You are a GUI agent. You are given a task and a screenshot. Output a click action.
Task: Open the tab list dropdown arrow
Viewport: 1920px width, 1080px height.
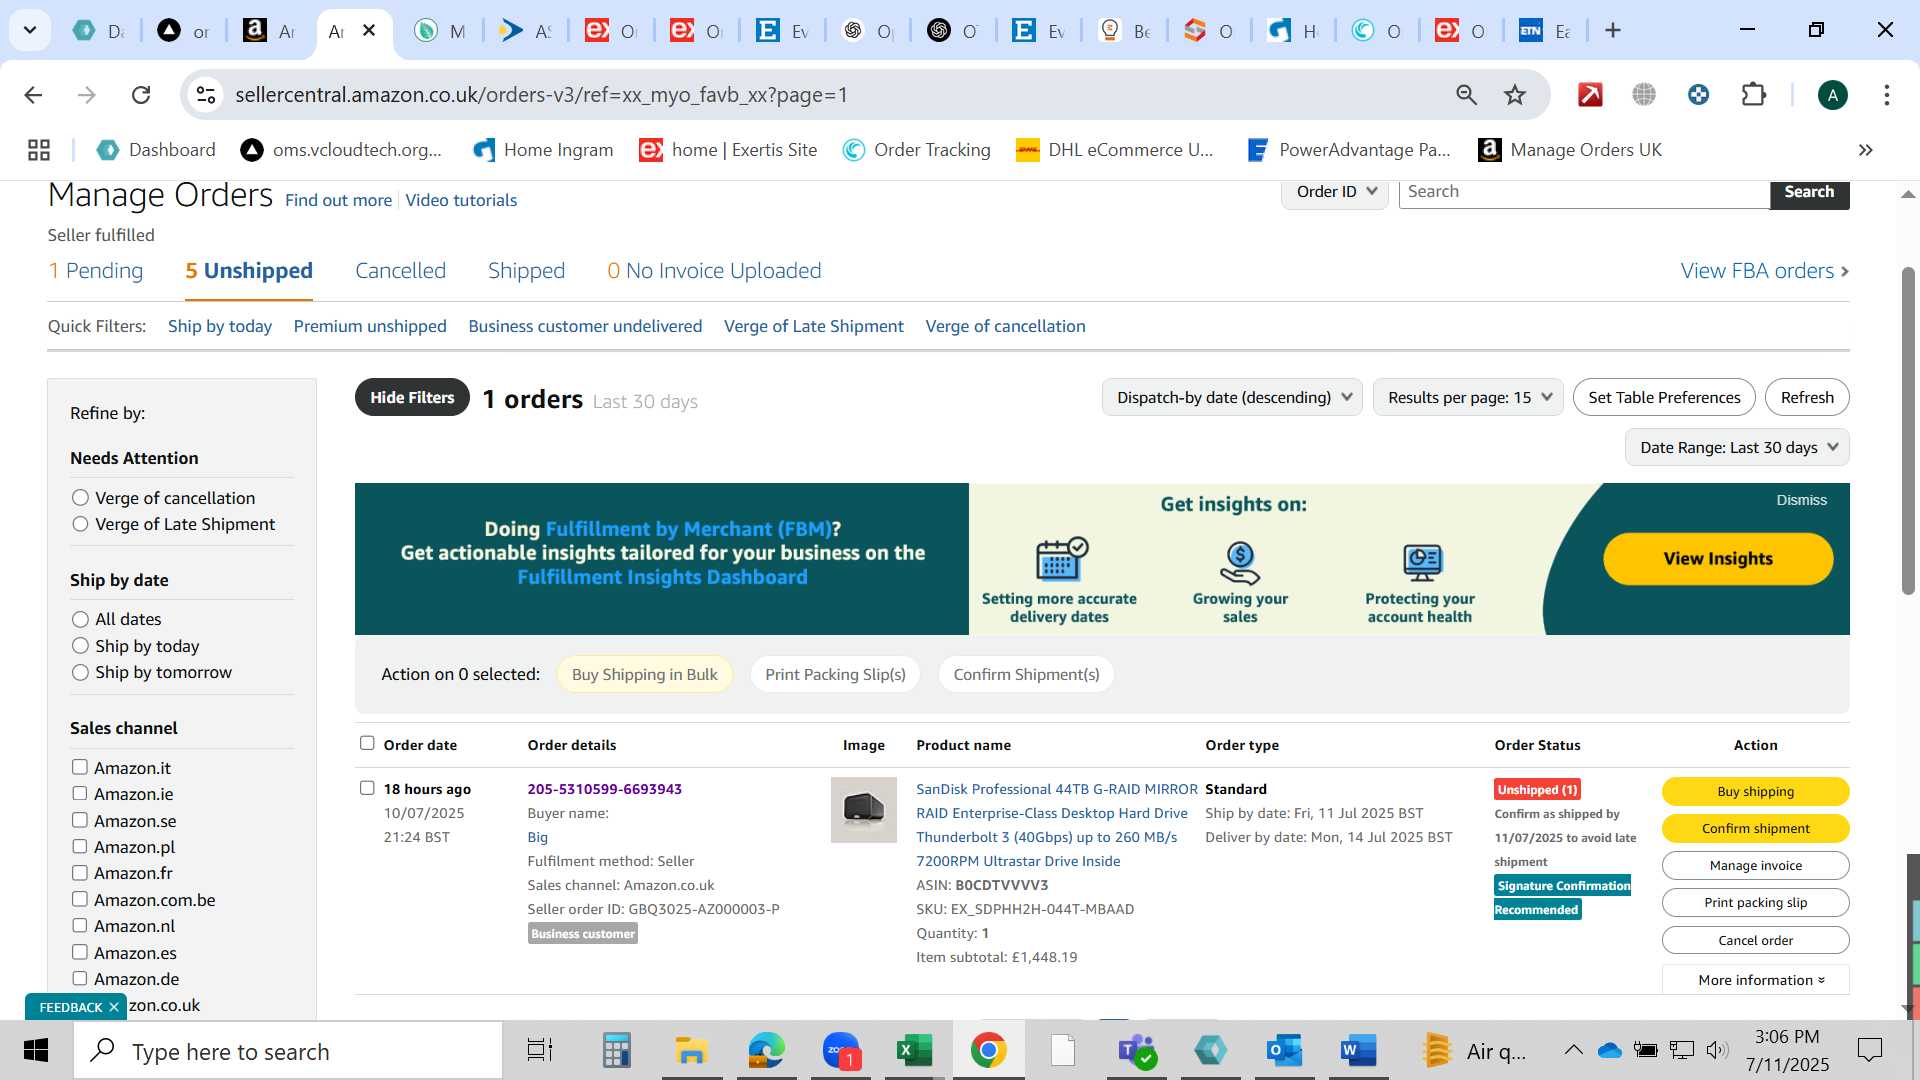[30, 31]
